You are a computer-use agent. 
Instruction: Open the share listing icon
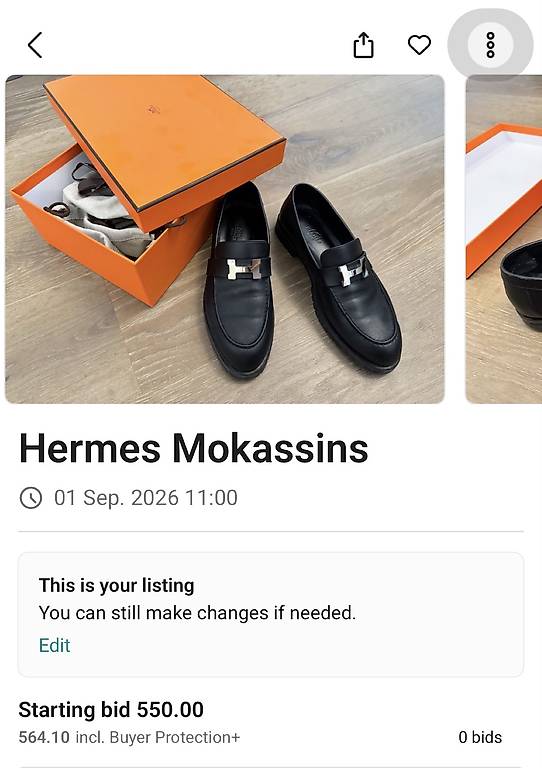click(x=363, y=45)
